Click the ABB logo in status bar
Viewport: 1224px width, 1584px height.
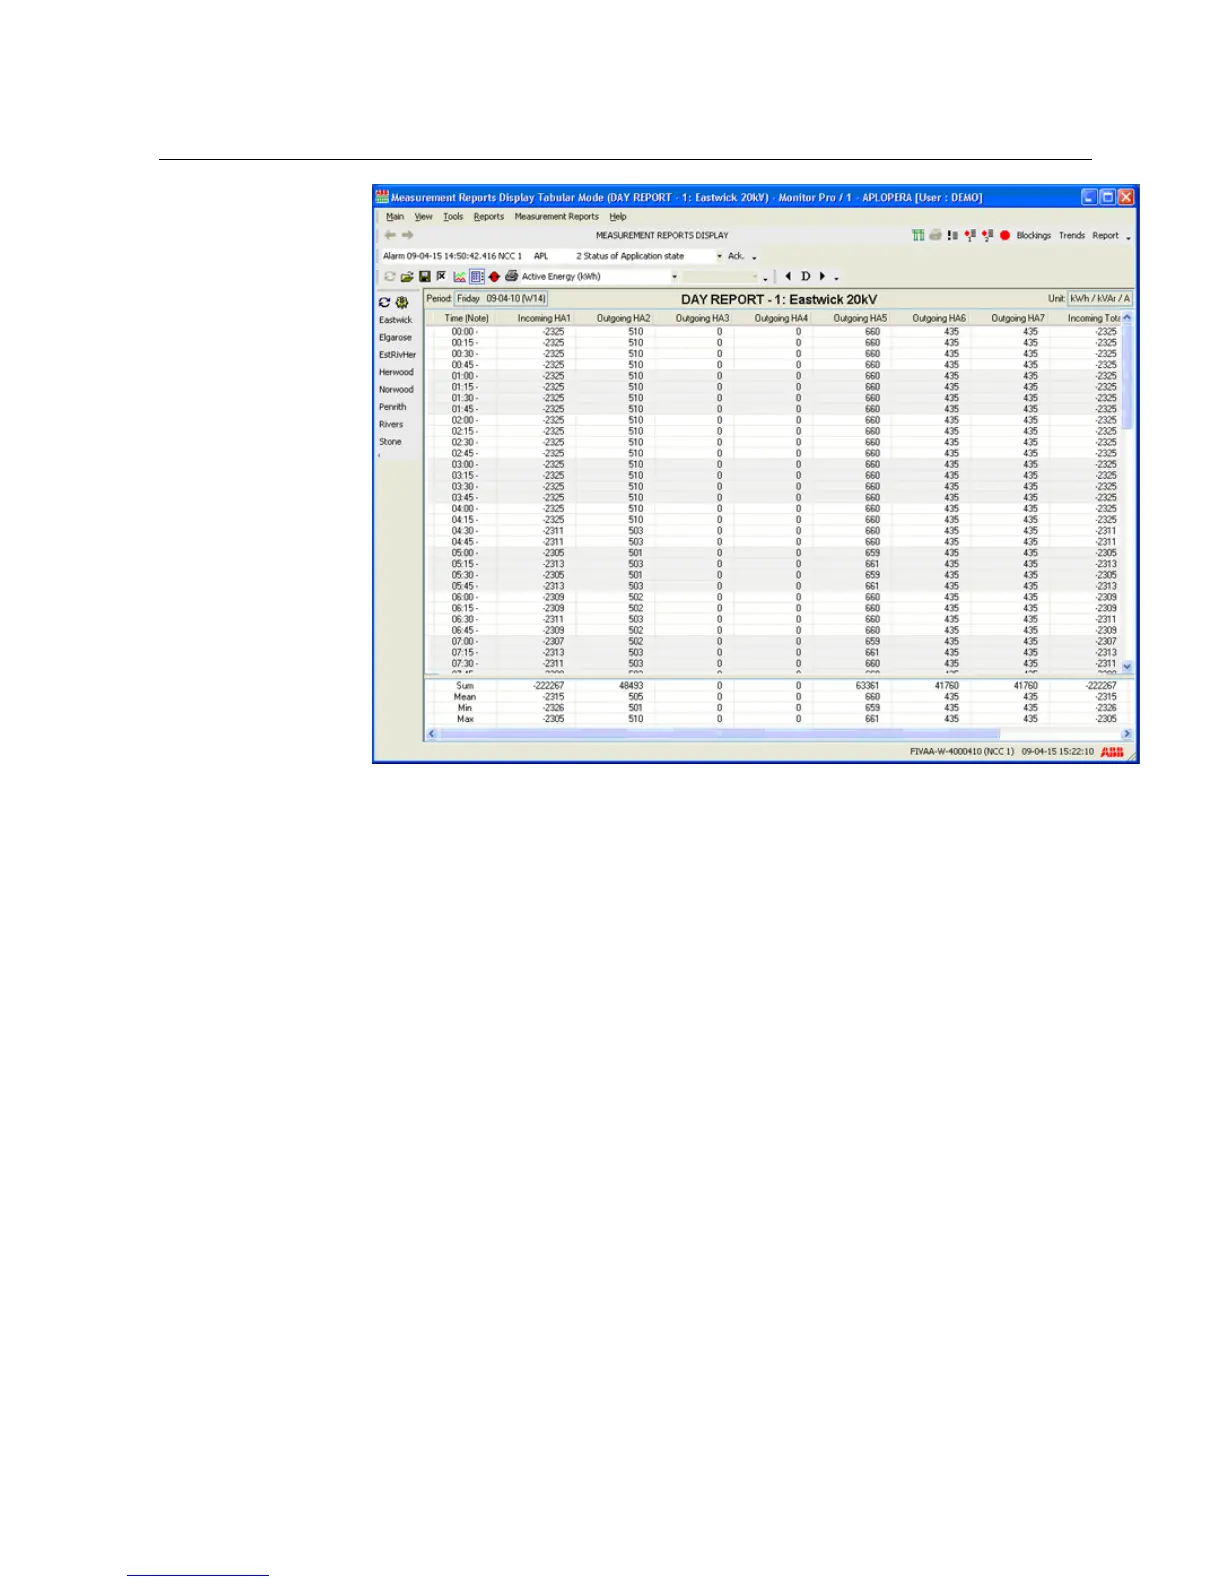1112,752
